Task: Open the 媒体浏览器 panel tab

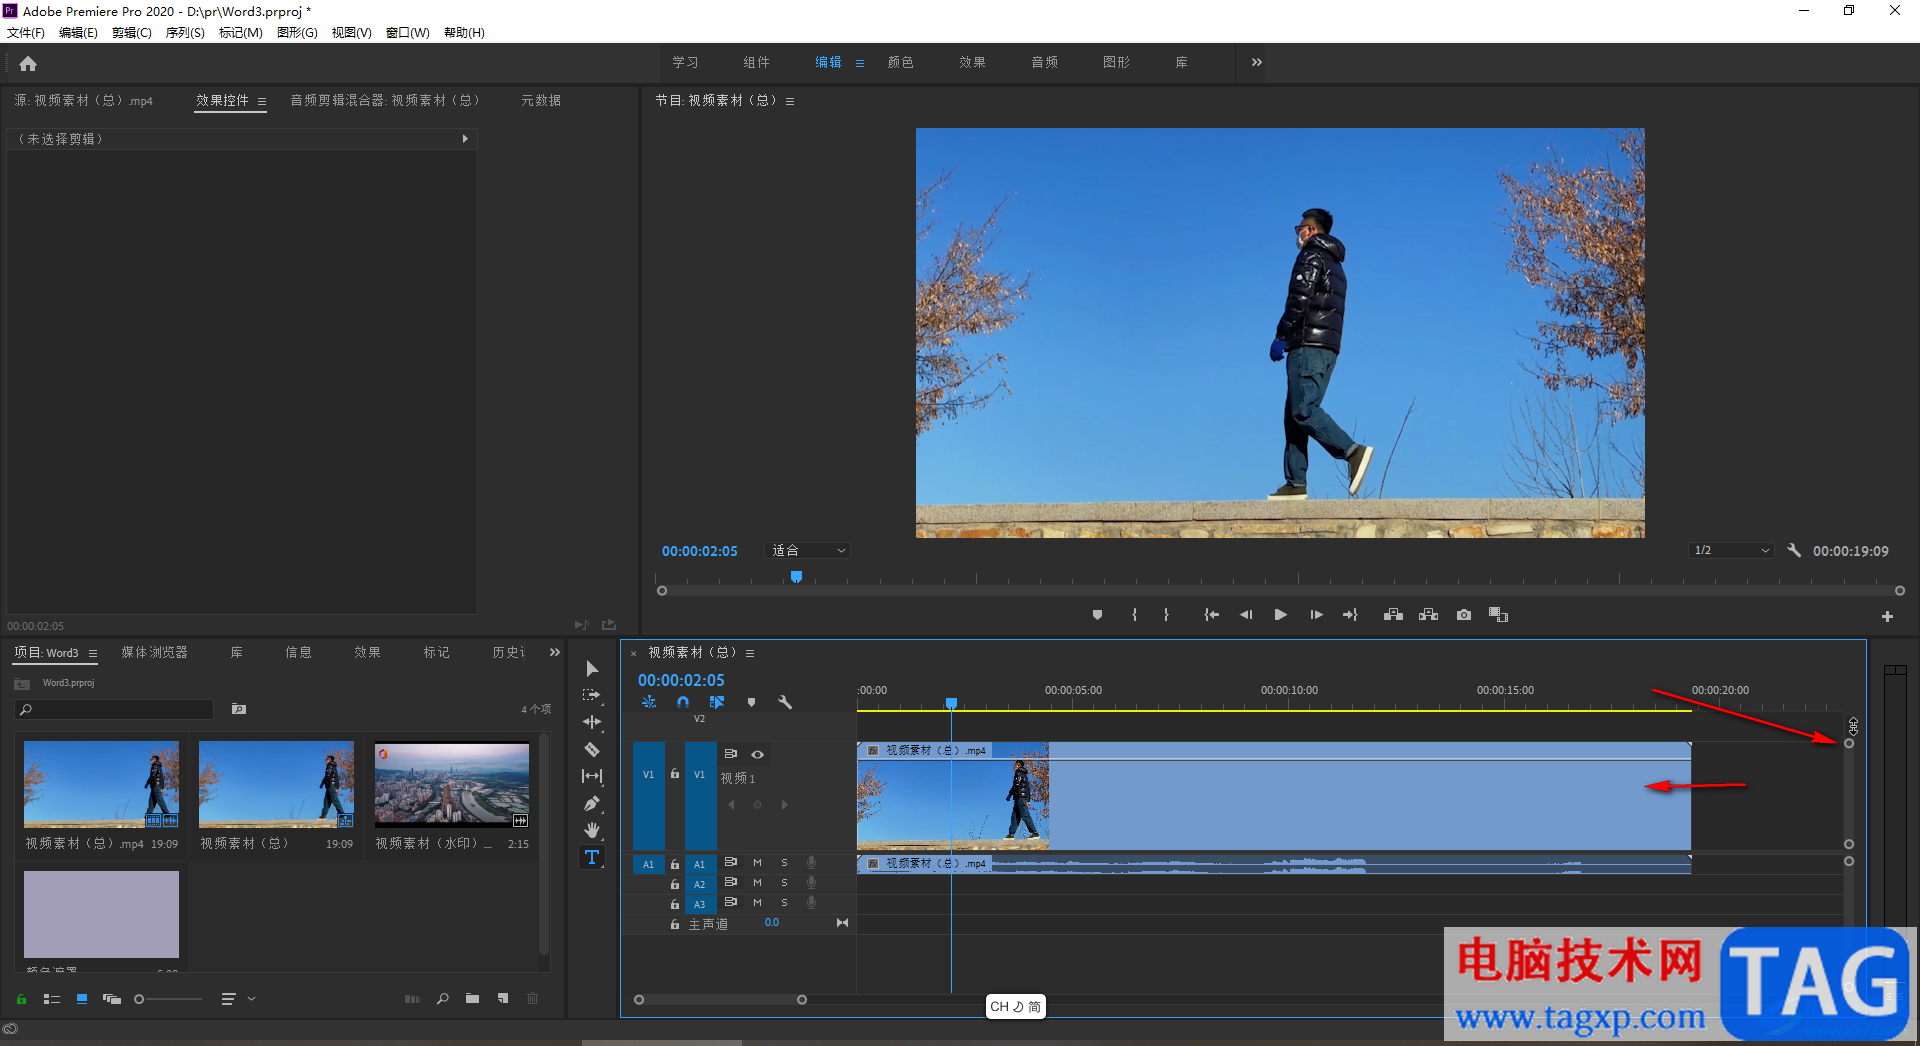Action: pyautogui.click(x=154, y=652)
